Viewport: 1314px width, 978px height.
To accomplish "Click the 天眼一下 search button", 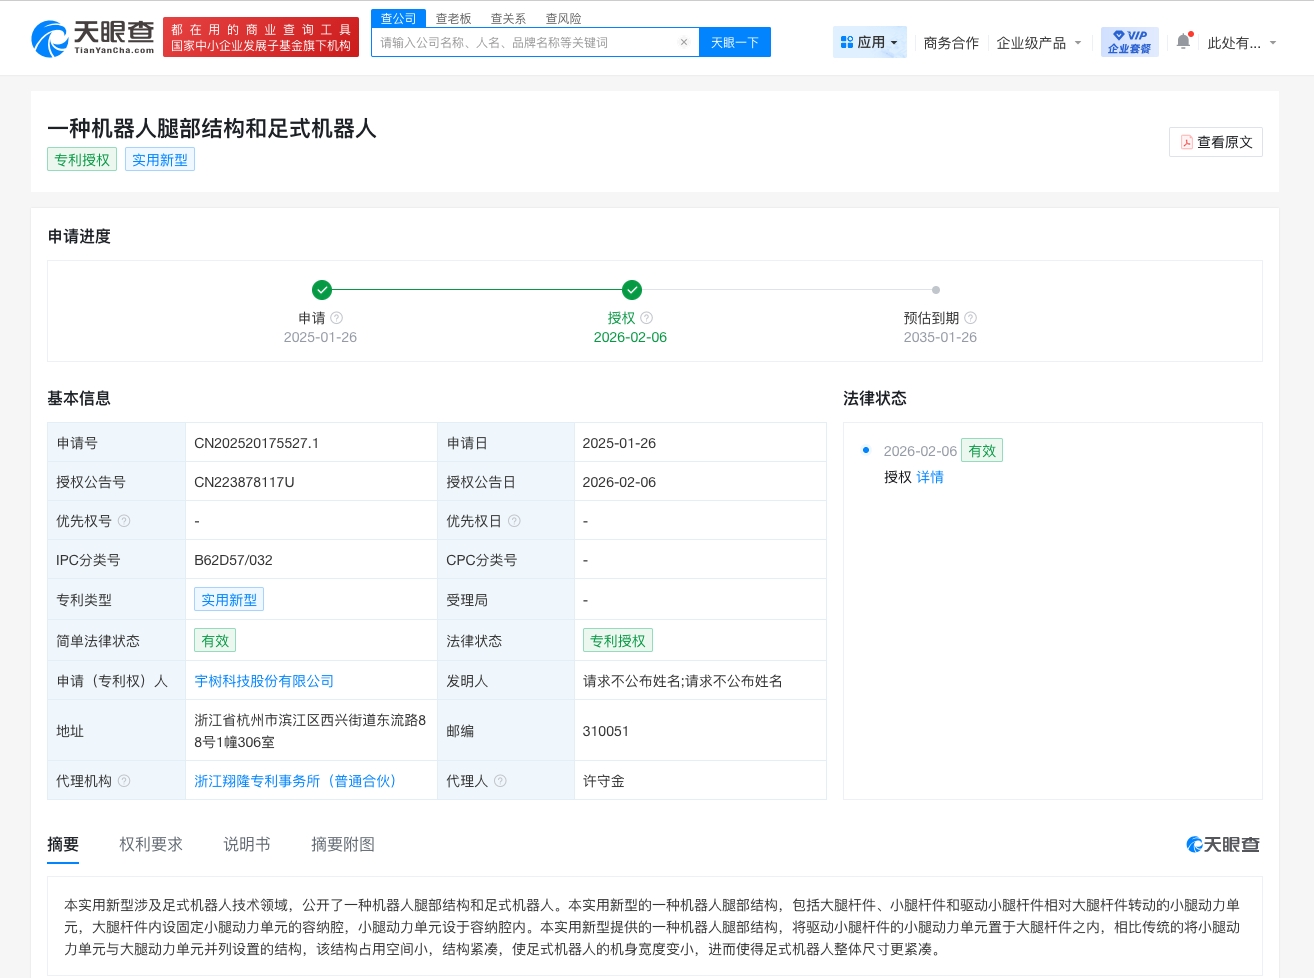I will [x=735, y=42].
